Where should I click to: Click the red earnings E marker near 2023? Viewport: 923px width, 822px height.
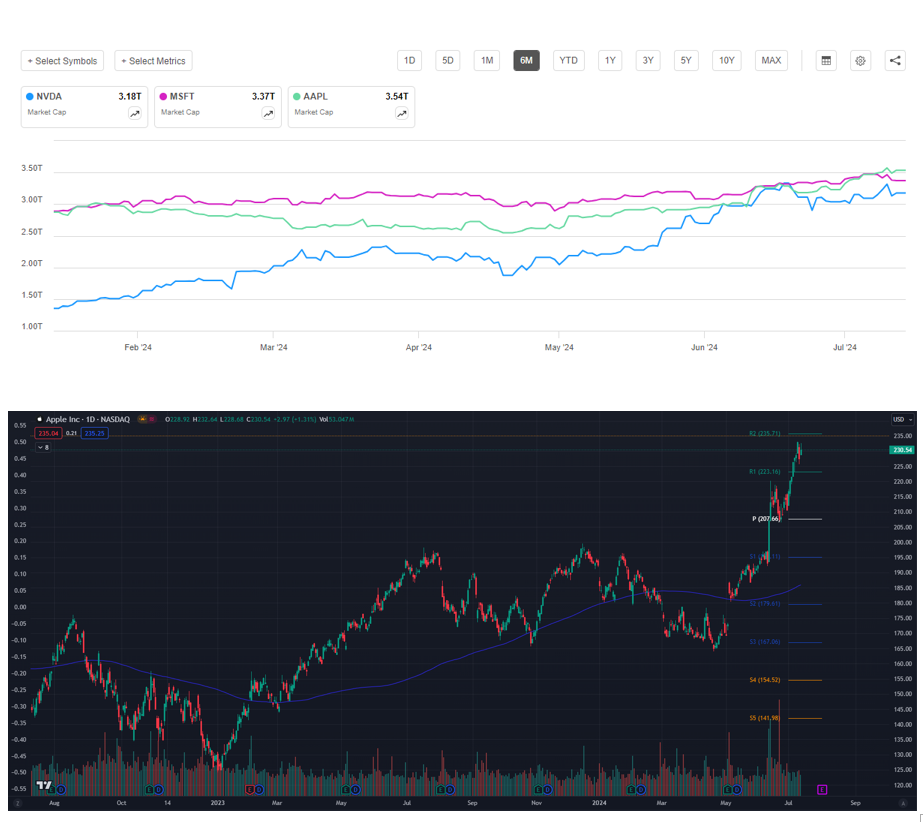[x=250, y=790]
